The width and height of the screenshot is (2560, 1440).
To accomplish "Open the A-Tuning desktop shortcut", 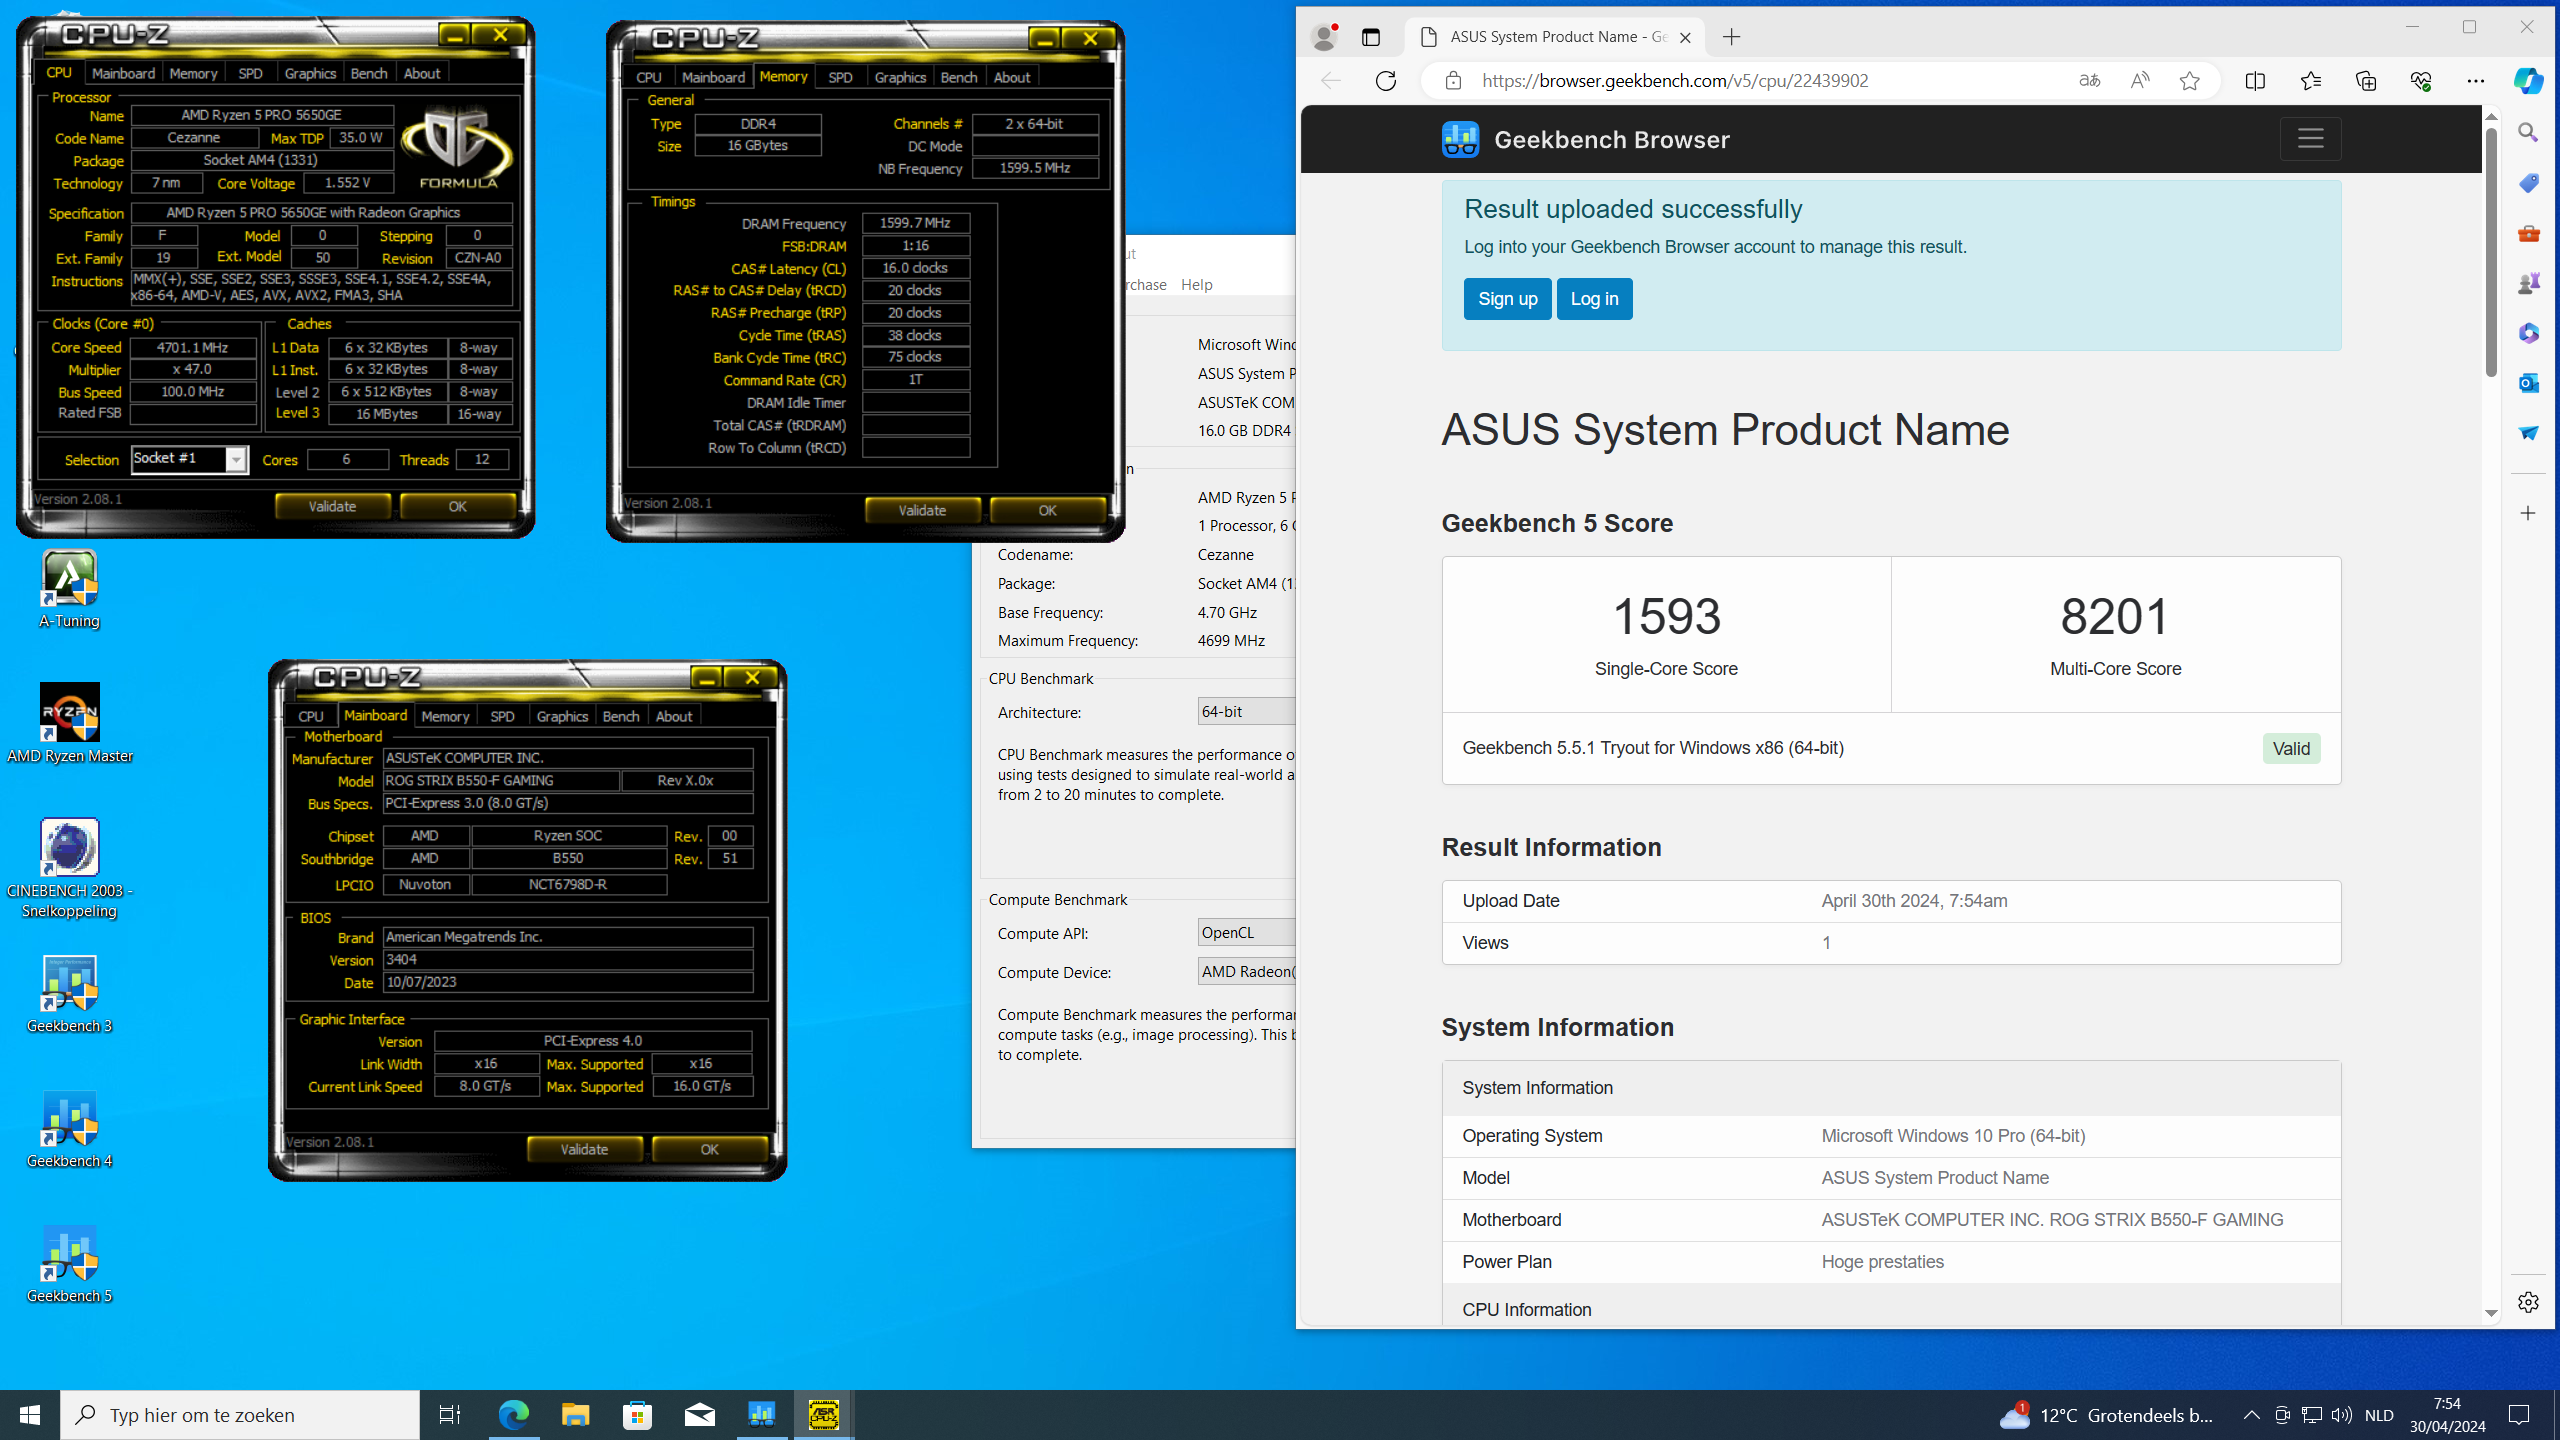I will click(x=69, y=590).
